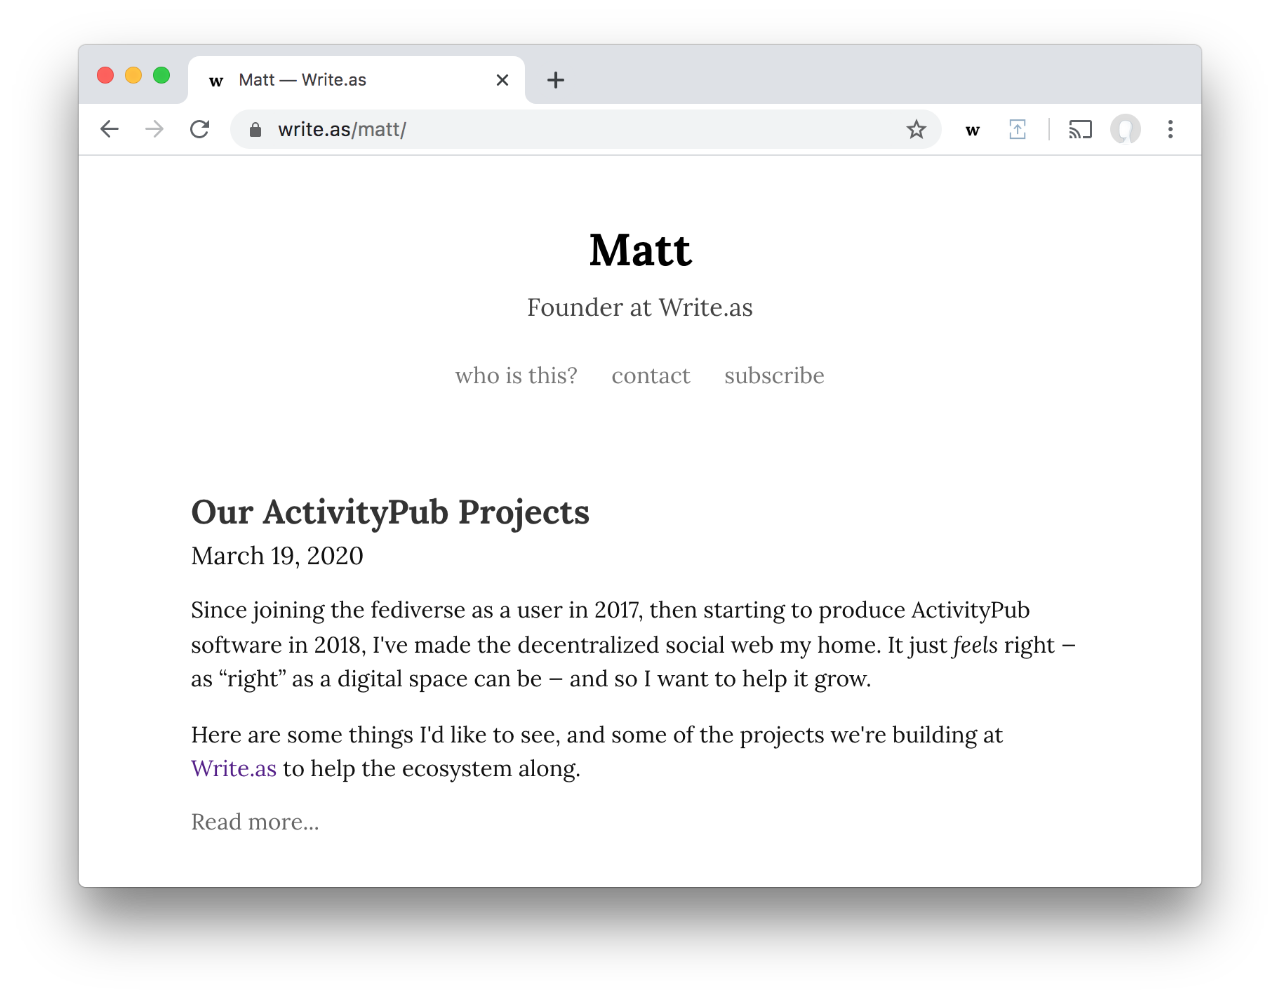Open the user profile avatar
The image size is (1280, 999).
[x=1125, y=129]
